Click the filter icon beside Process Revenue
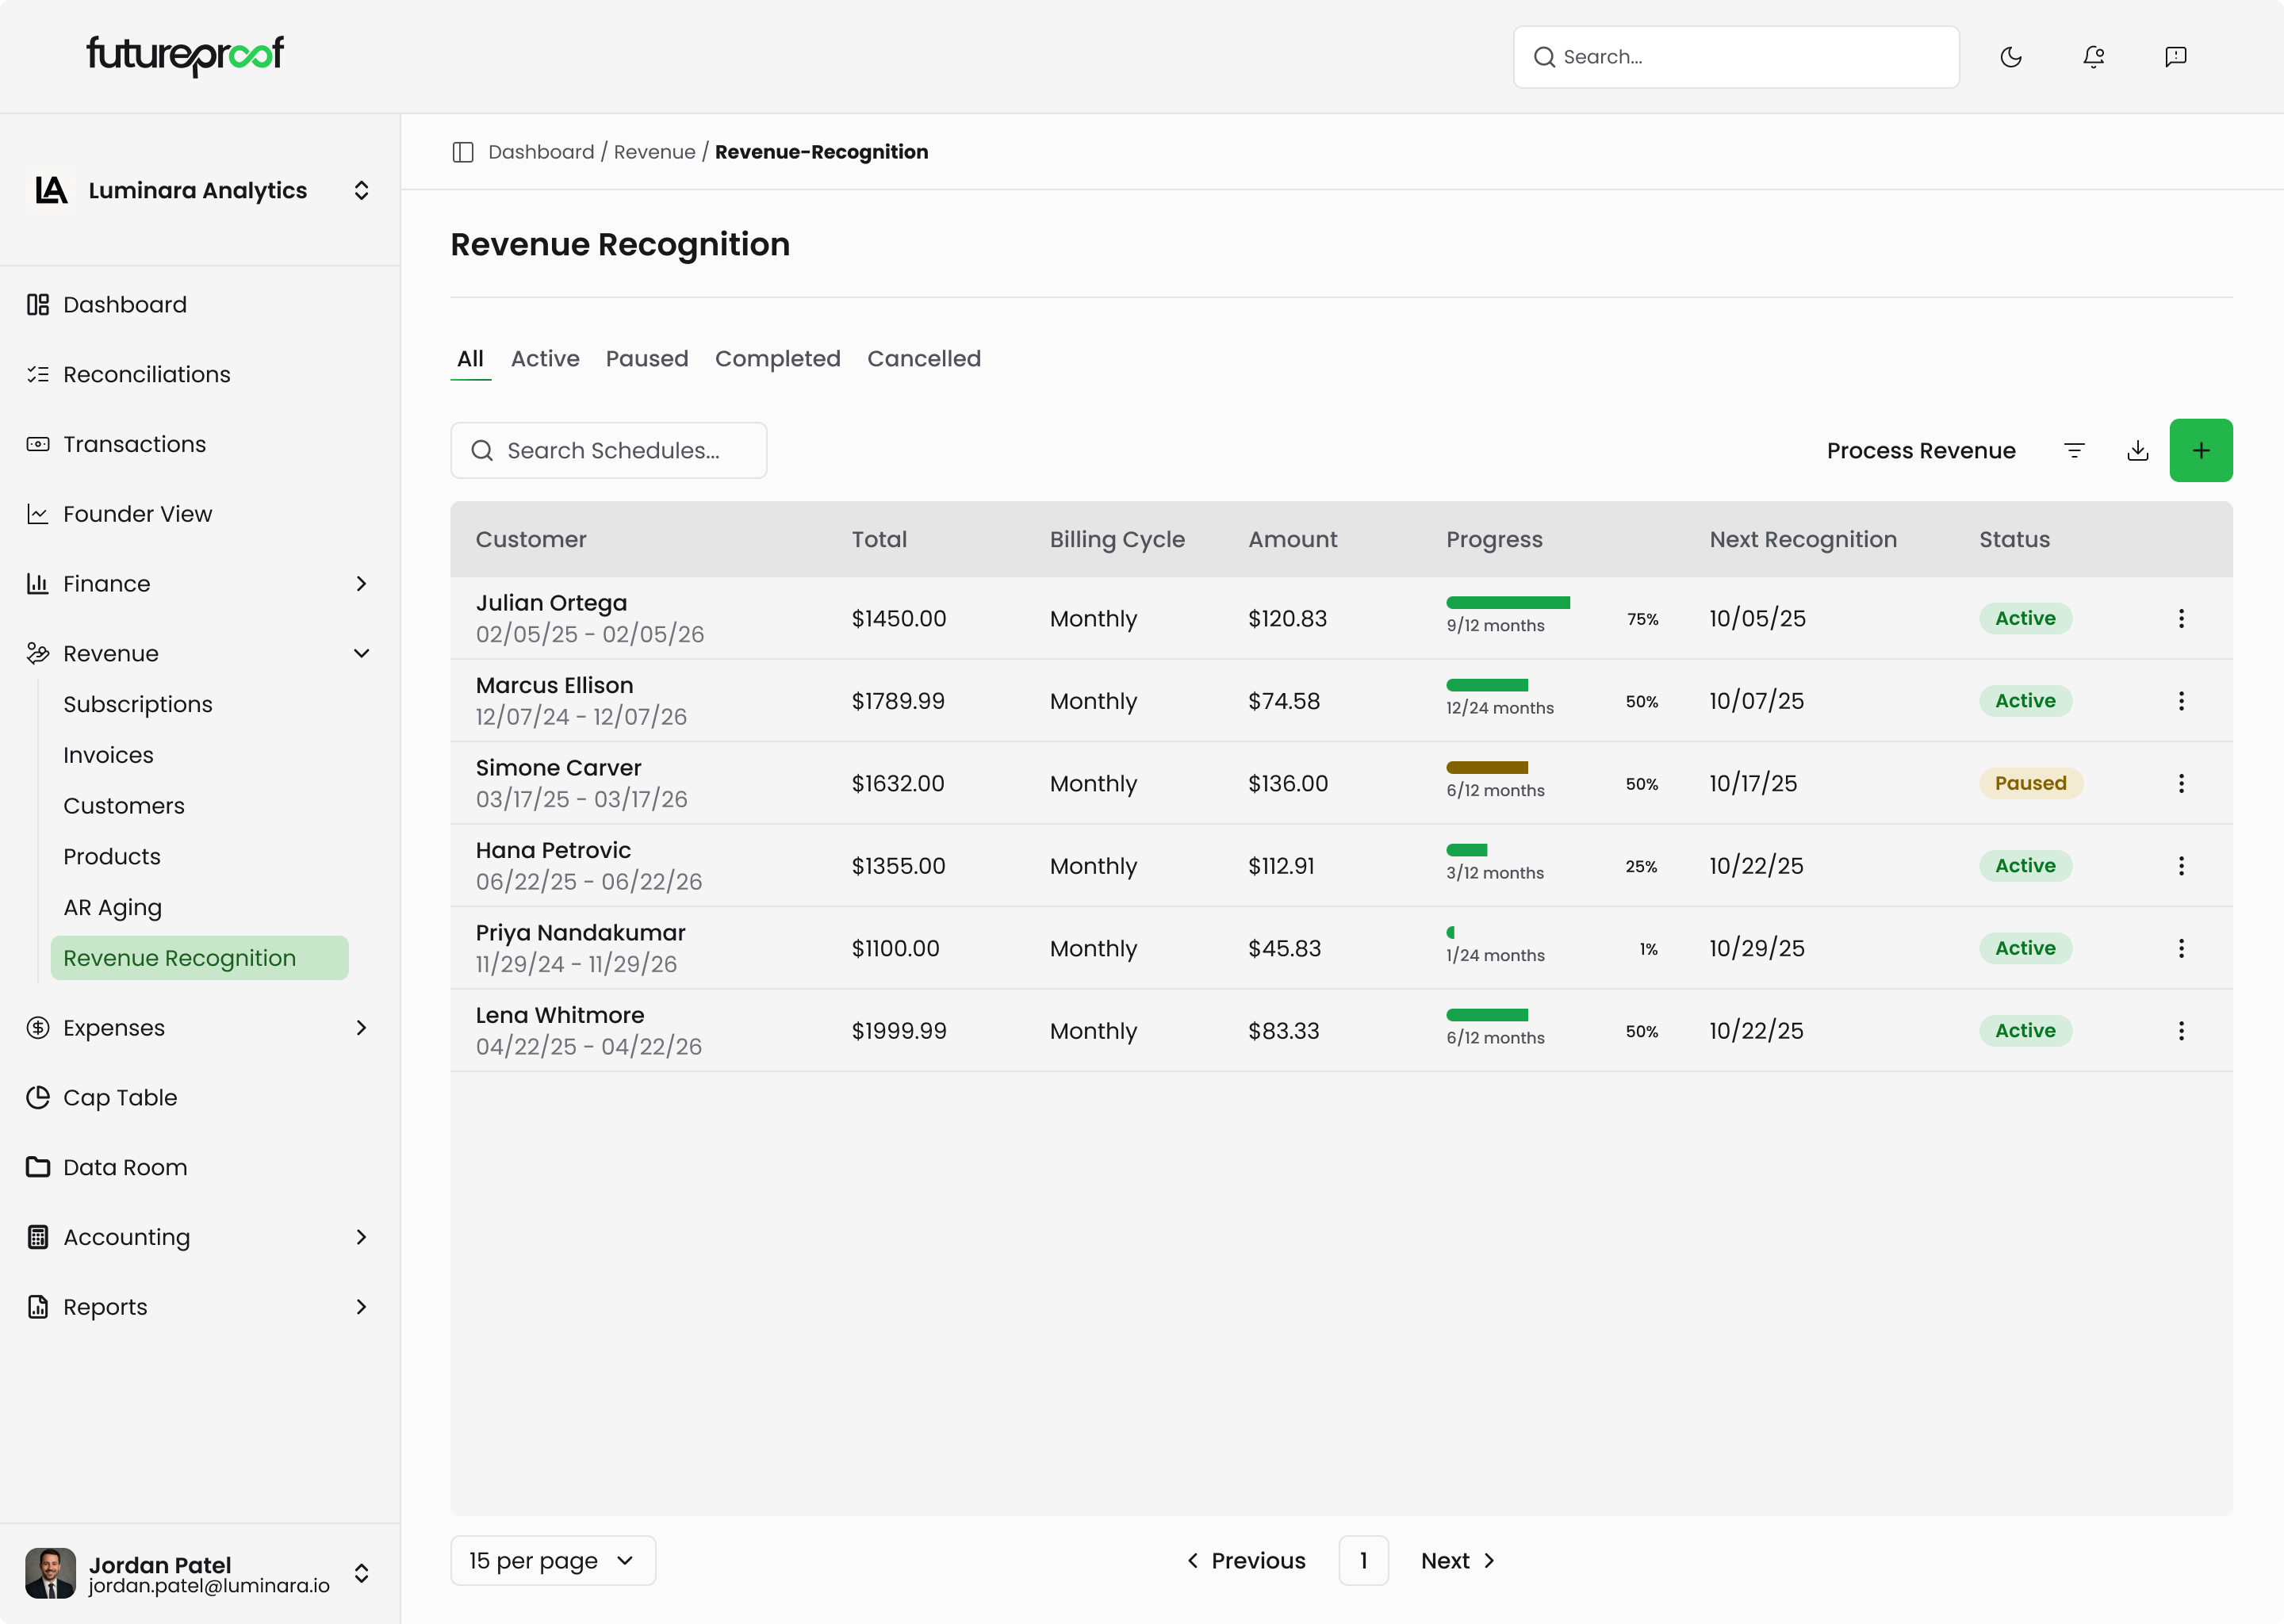The image size is (2284, 1624). (2074, 451)
